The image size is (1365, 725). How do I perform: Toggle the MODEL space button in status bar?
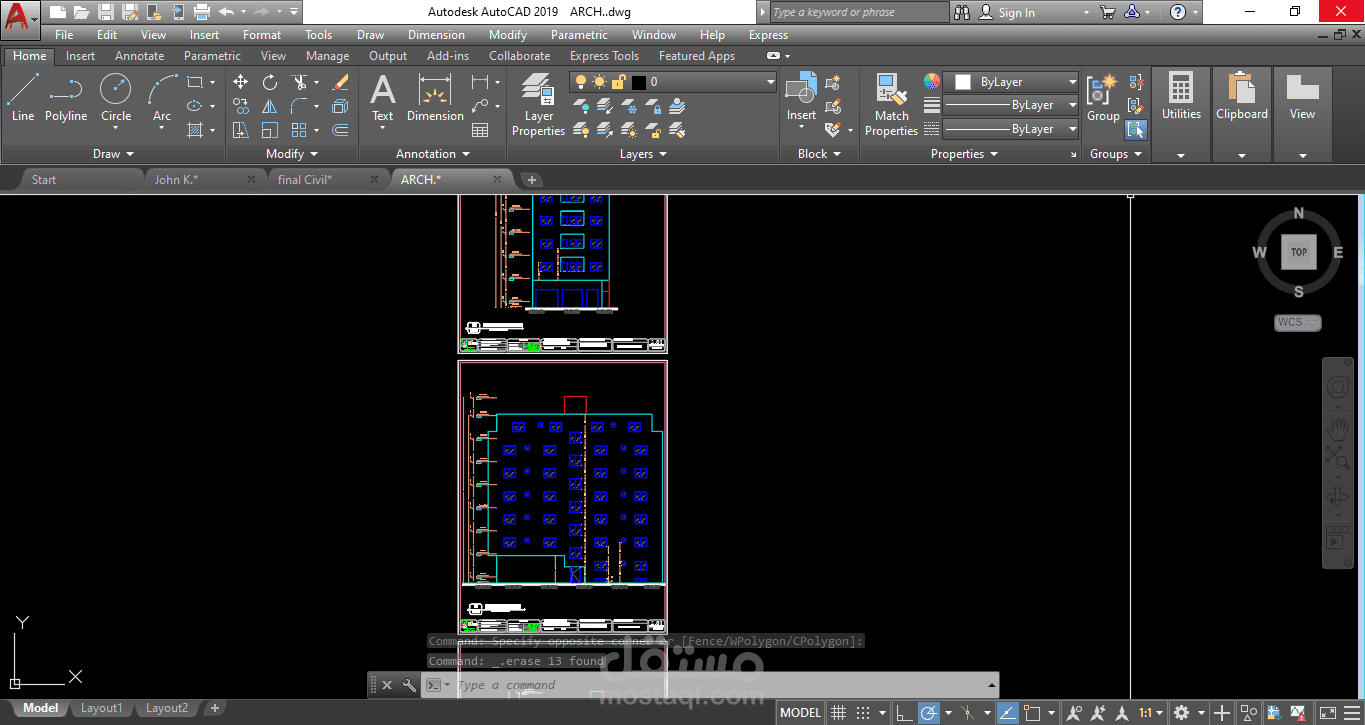click(800, 713)
